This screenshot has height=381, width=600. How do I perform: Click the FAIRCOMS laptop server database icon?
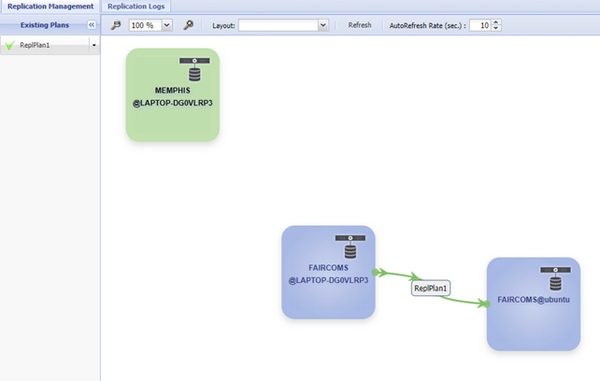(x=350, y=247)
